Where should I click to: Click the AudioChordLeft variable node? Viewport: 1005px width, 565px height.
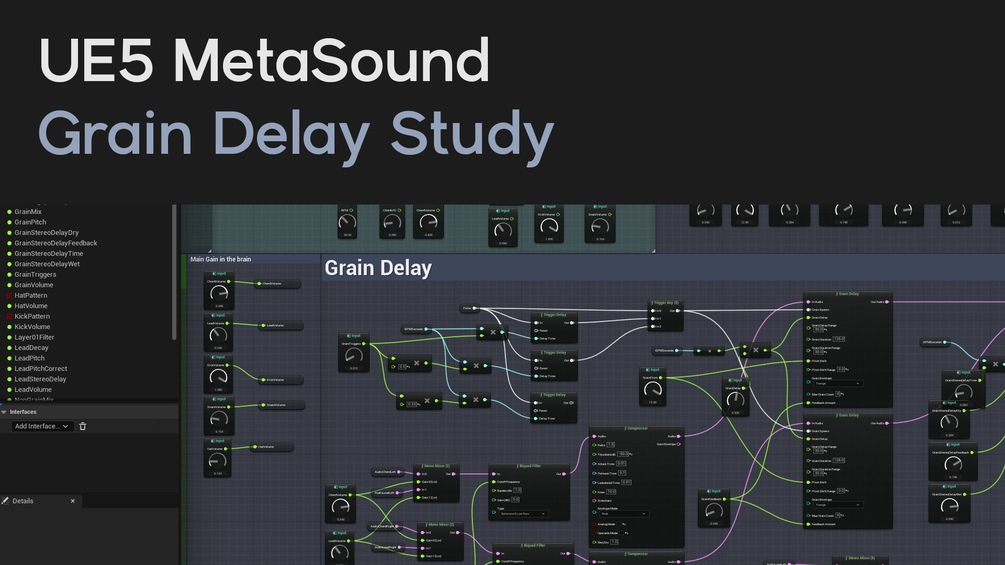point(386,472)
